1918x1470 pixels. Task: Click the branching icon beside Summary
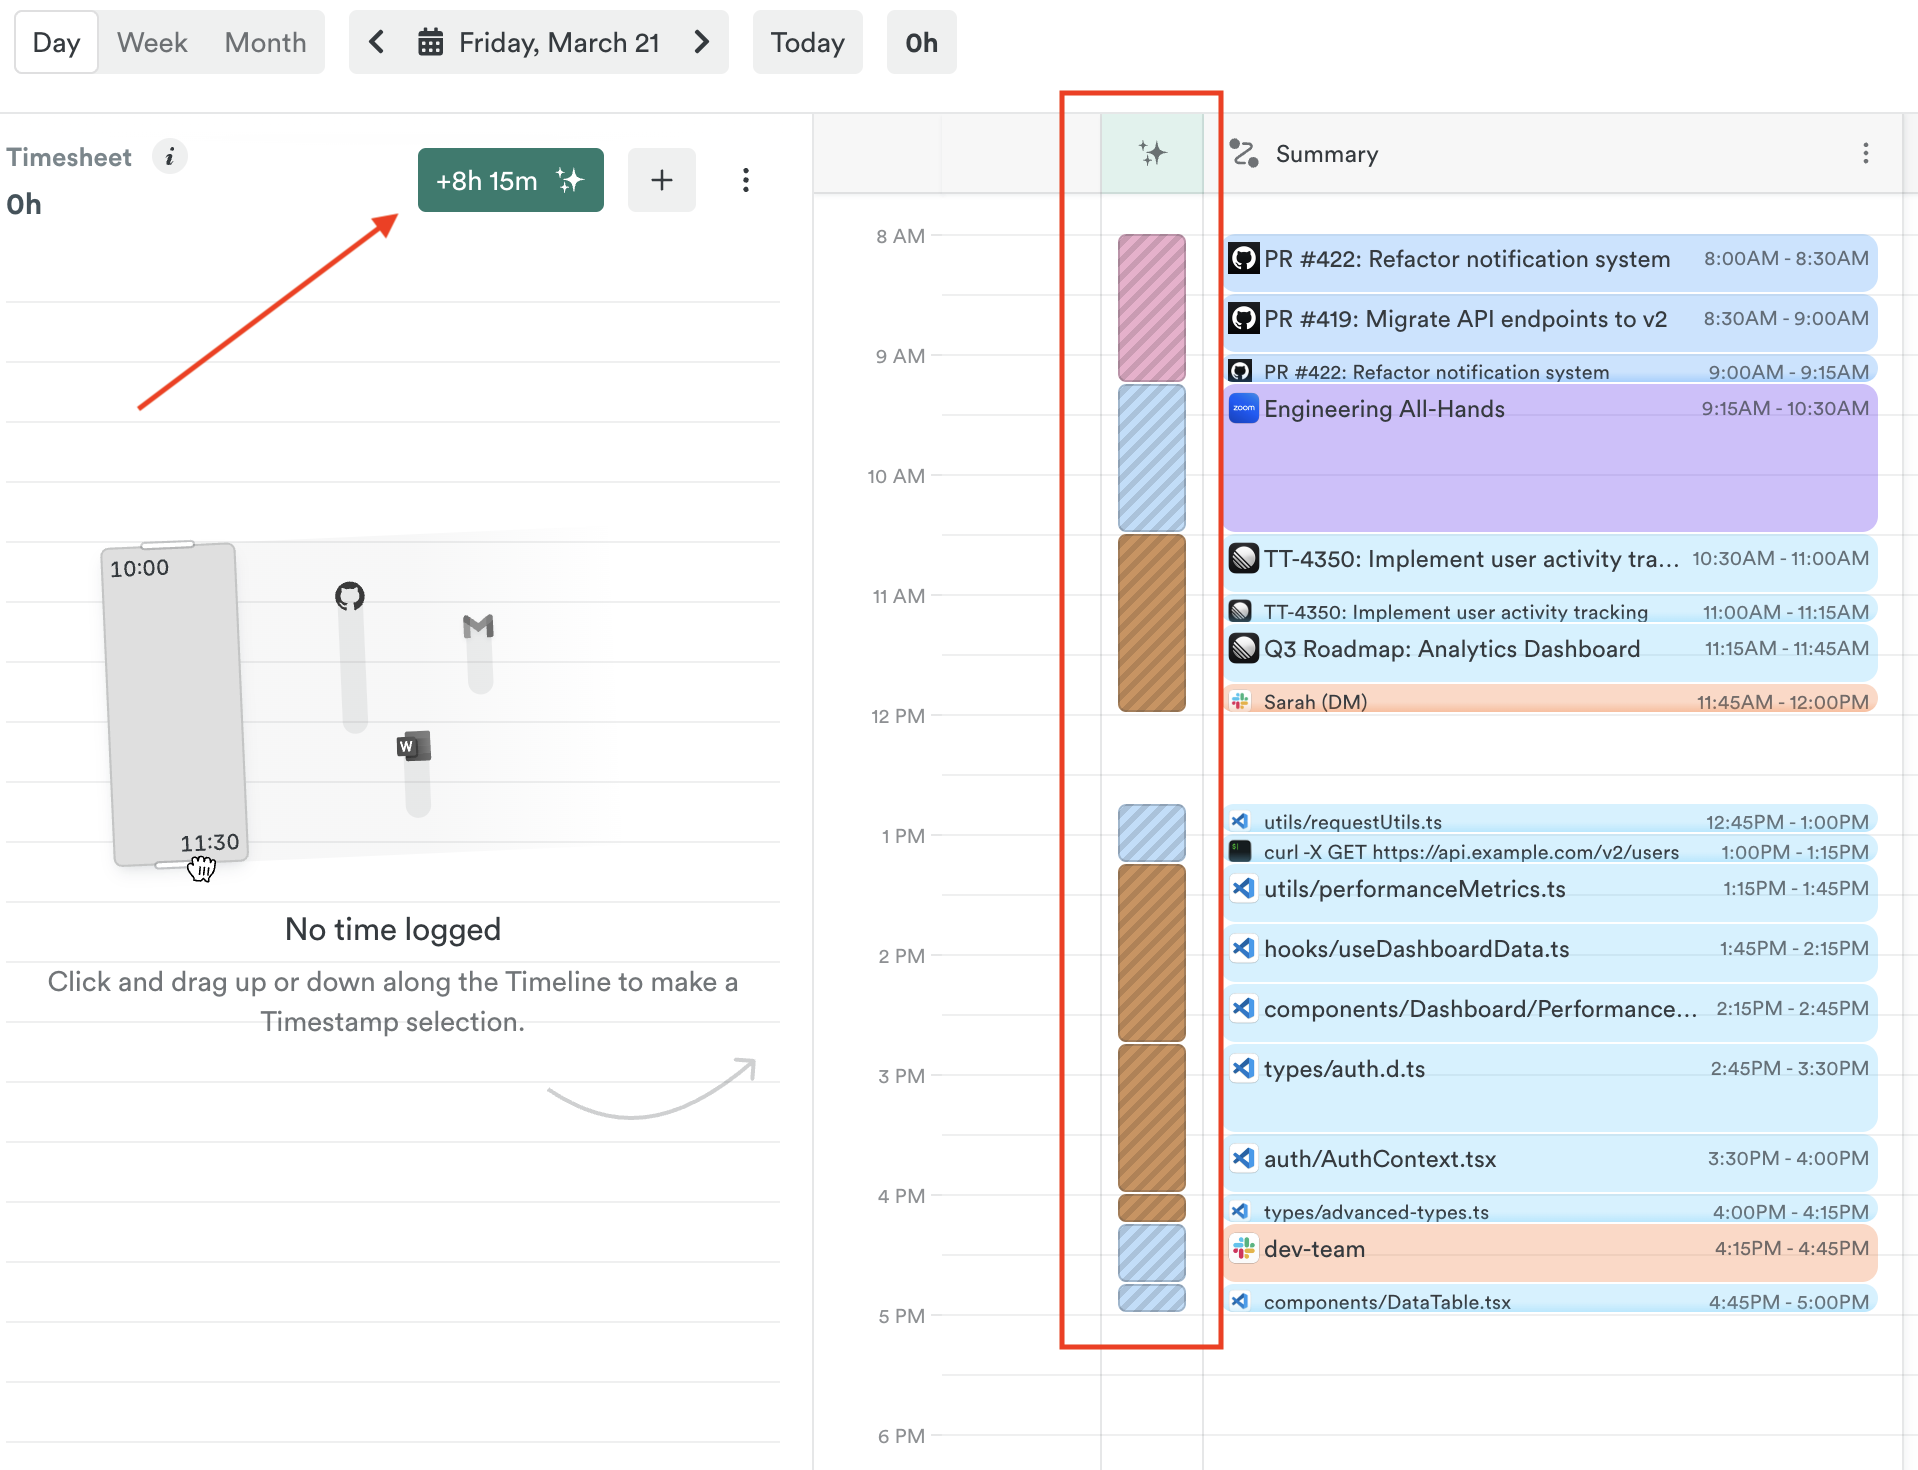point(1245,153)
